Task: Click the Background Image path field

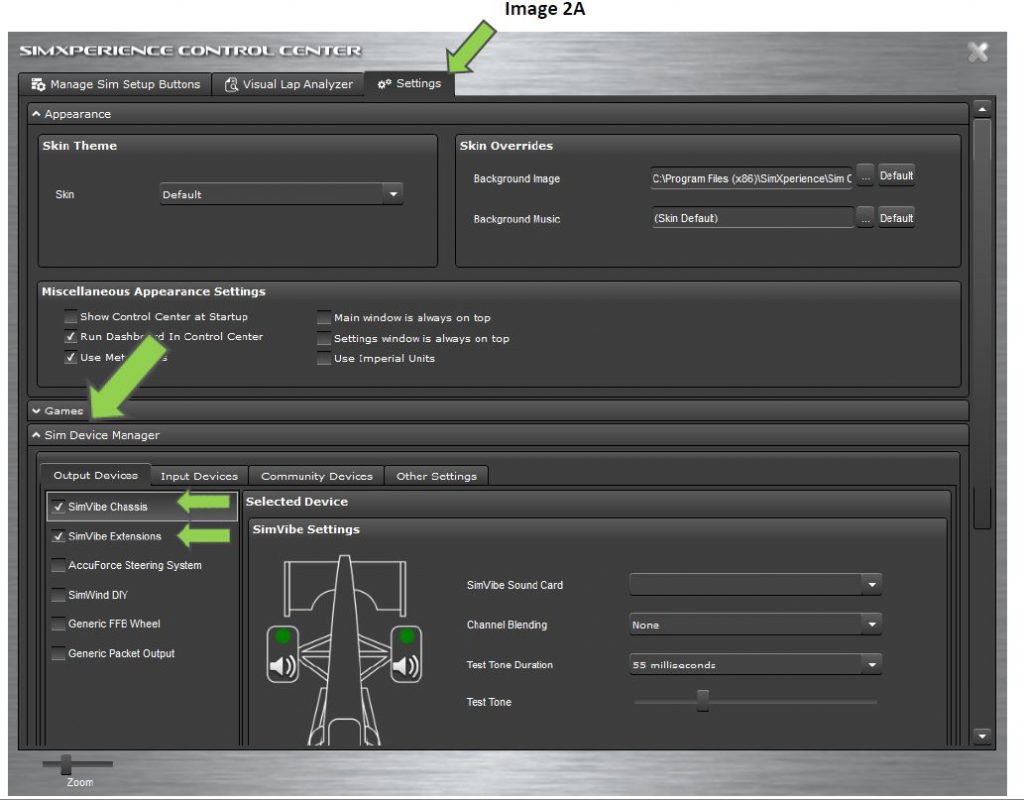Action: point(752,178)
